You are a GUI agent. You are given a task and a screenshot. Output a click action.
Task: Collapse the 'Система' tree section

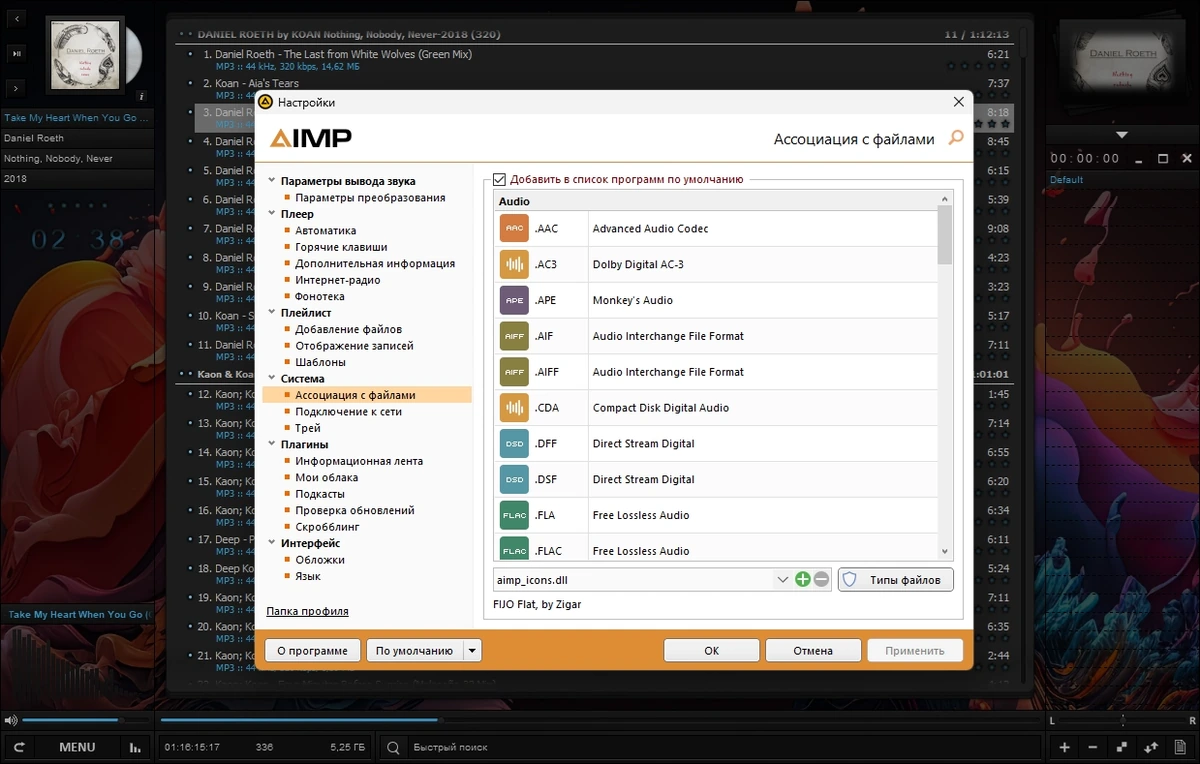272,379
